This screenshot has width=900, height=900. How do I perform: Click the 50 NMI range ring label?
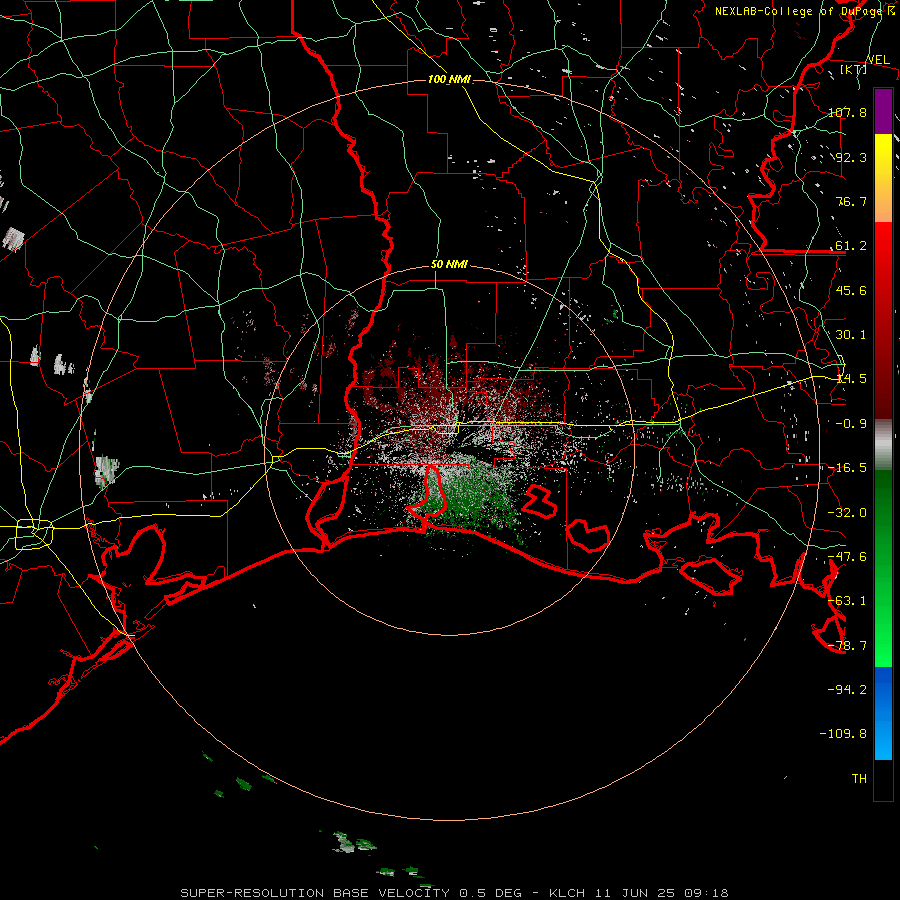pos(449,264)
